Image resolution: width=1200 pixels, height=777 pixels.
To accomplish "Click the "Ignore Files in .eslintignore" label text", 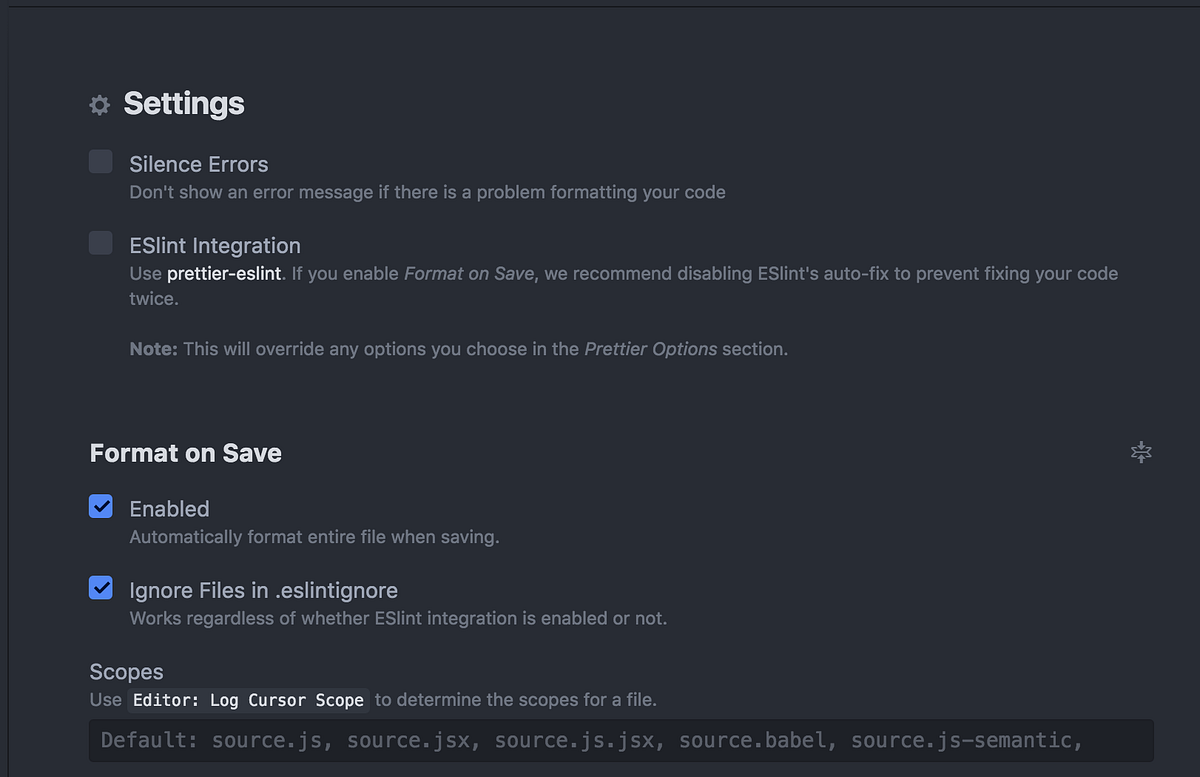I will (x=264, y=590).
